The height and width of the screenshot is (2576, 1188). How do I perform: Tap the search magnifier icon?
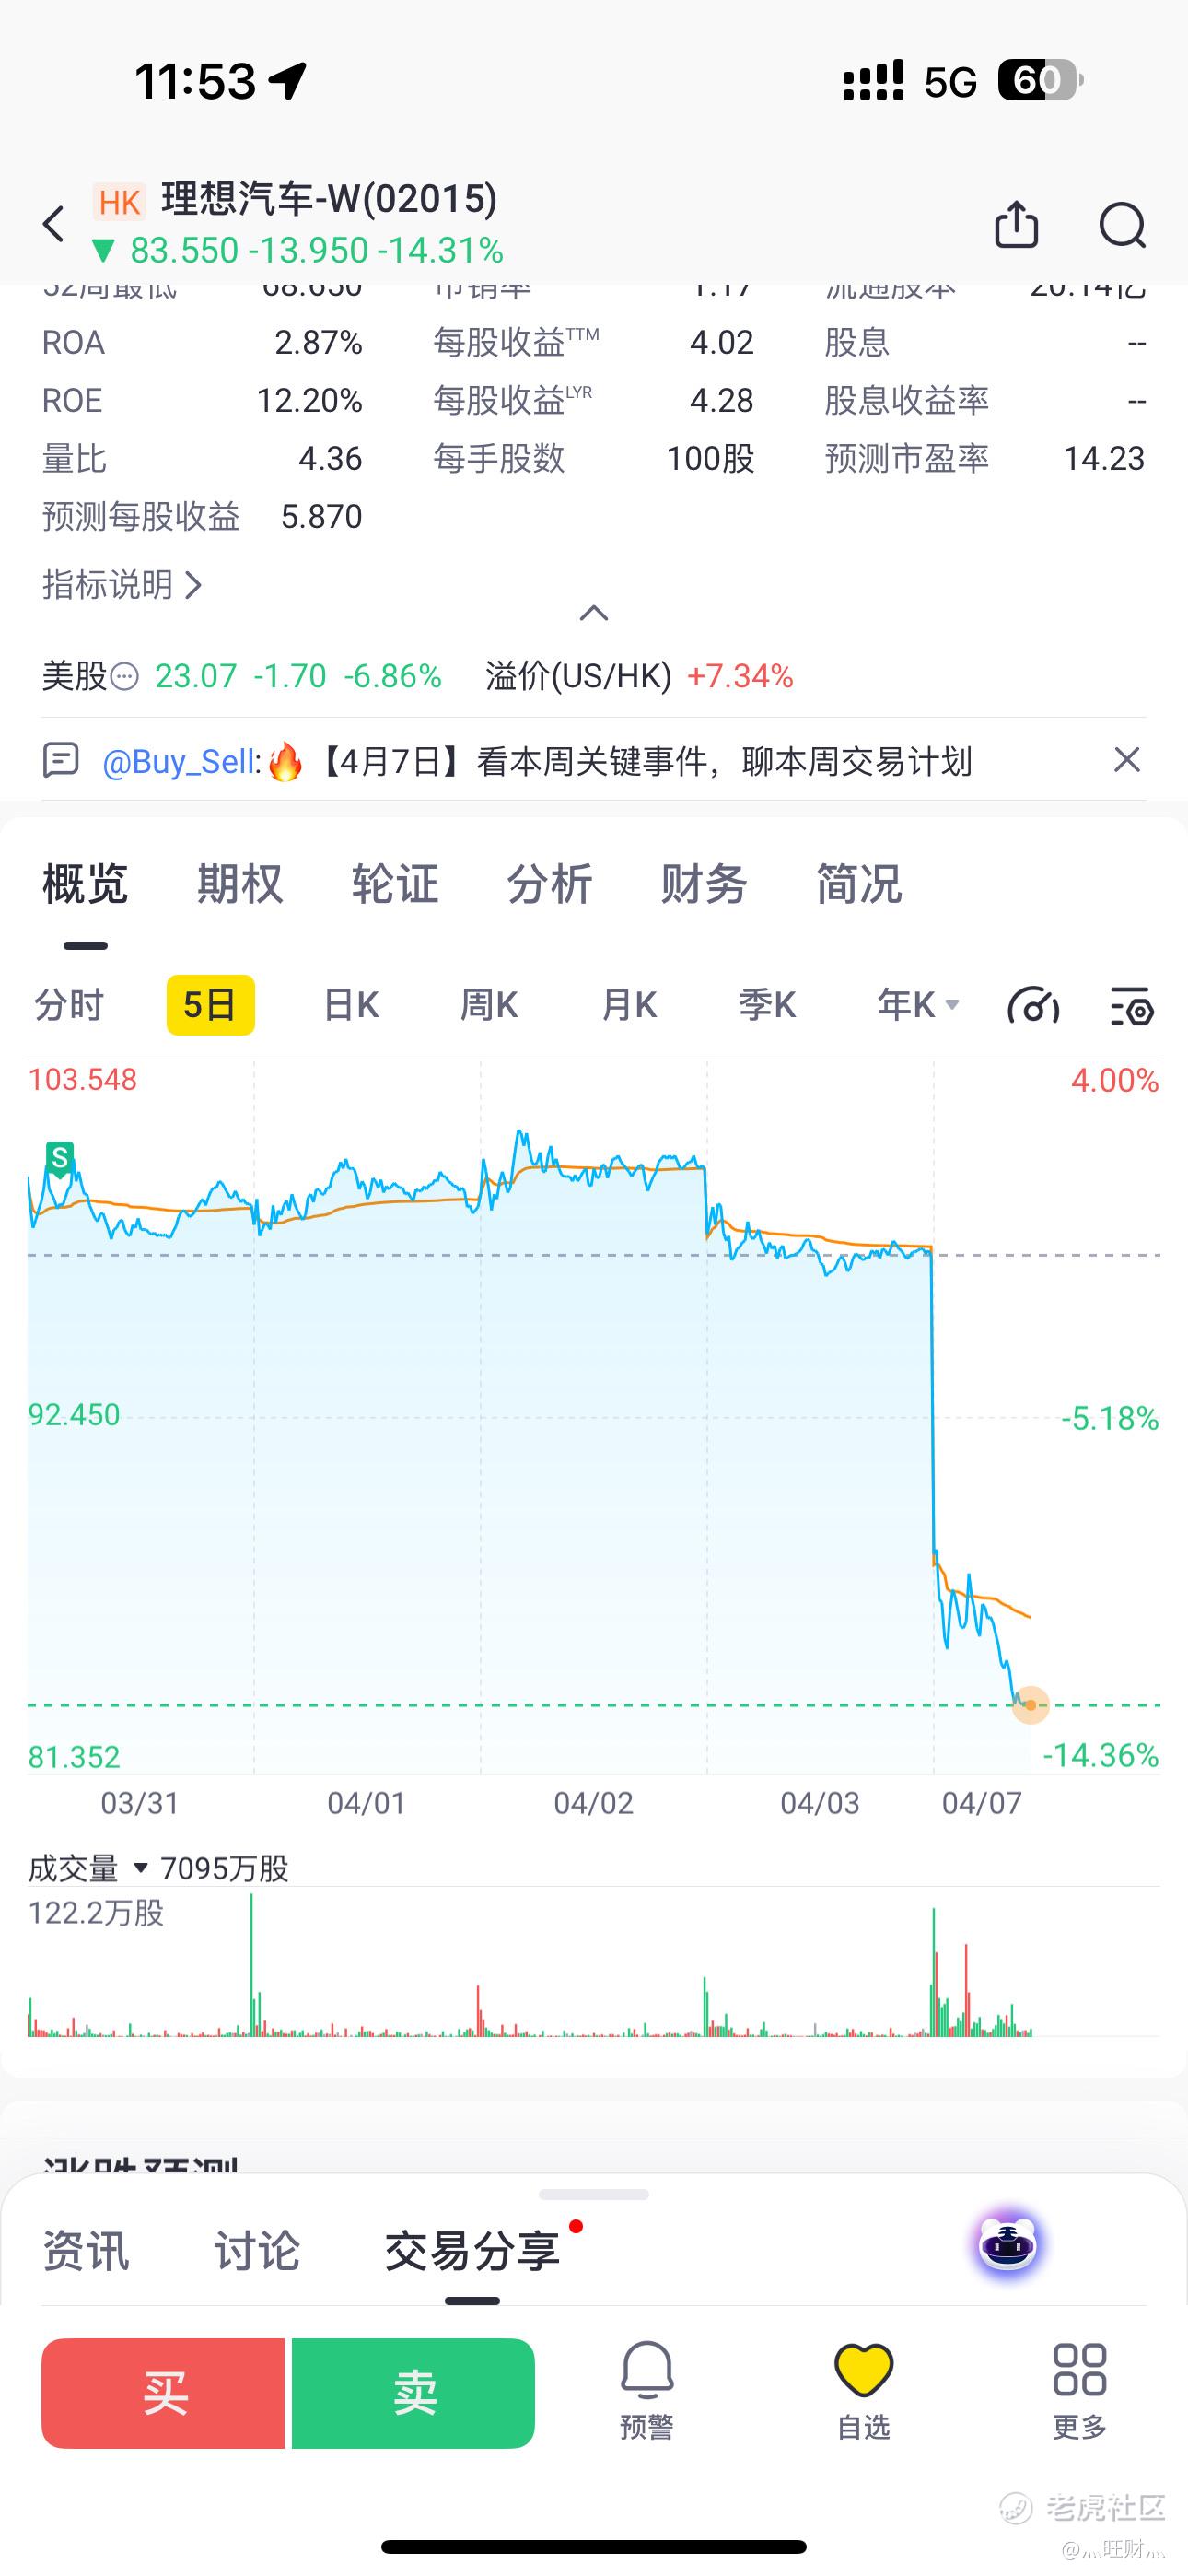pyautogui.click(x=1122, y=224)
